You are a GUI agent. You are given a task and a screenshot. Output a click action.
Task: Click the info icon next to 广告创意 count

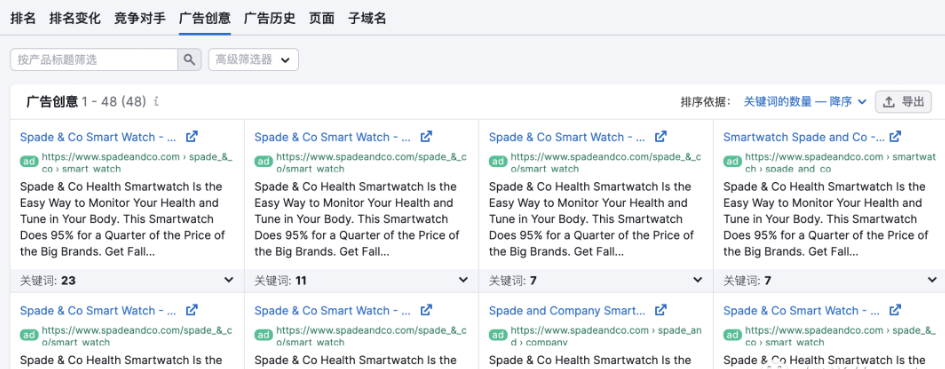(x=156, y=101)
